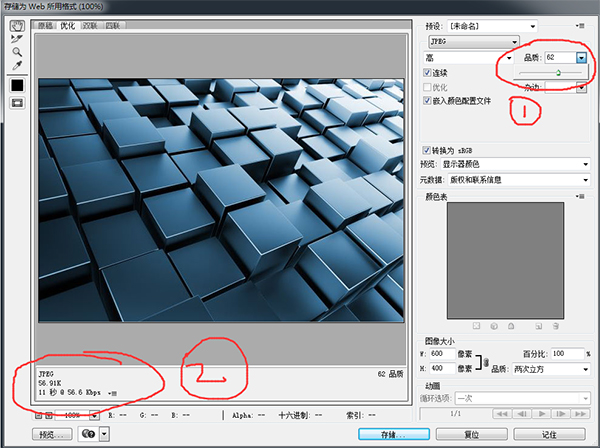
Task: Open the 100% zoom level dropdown
Action: click(x=95, y=415)
